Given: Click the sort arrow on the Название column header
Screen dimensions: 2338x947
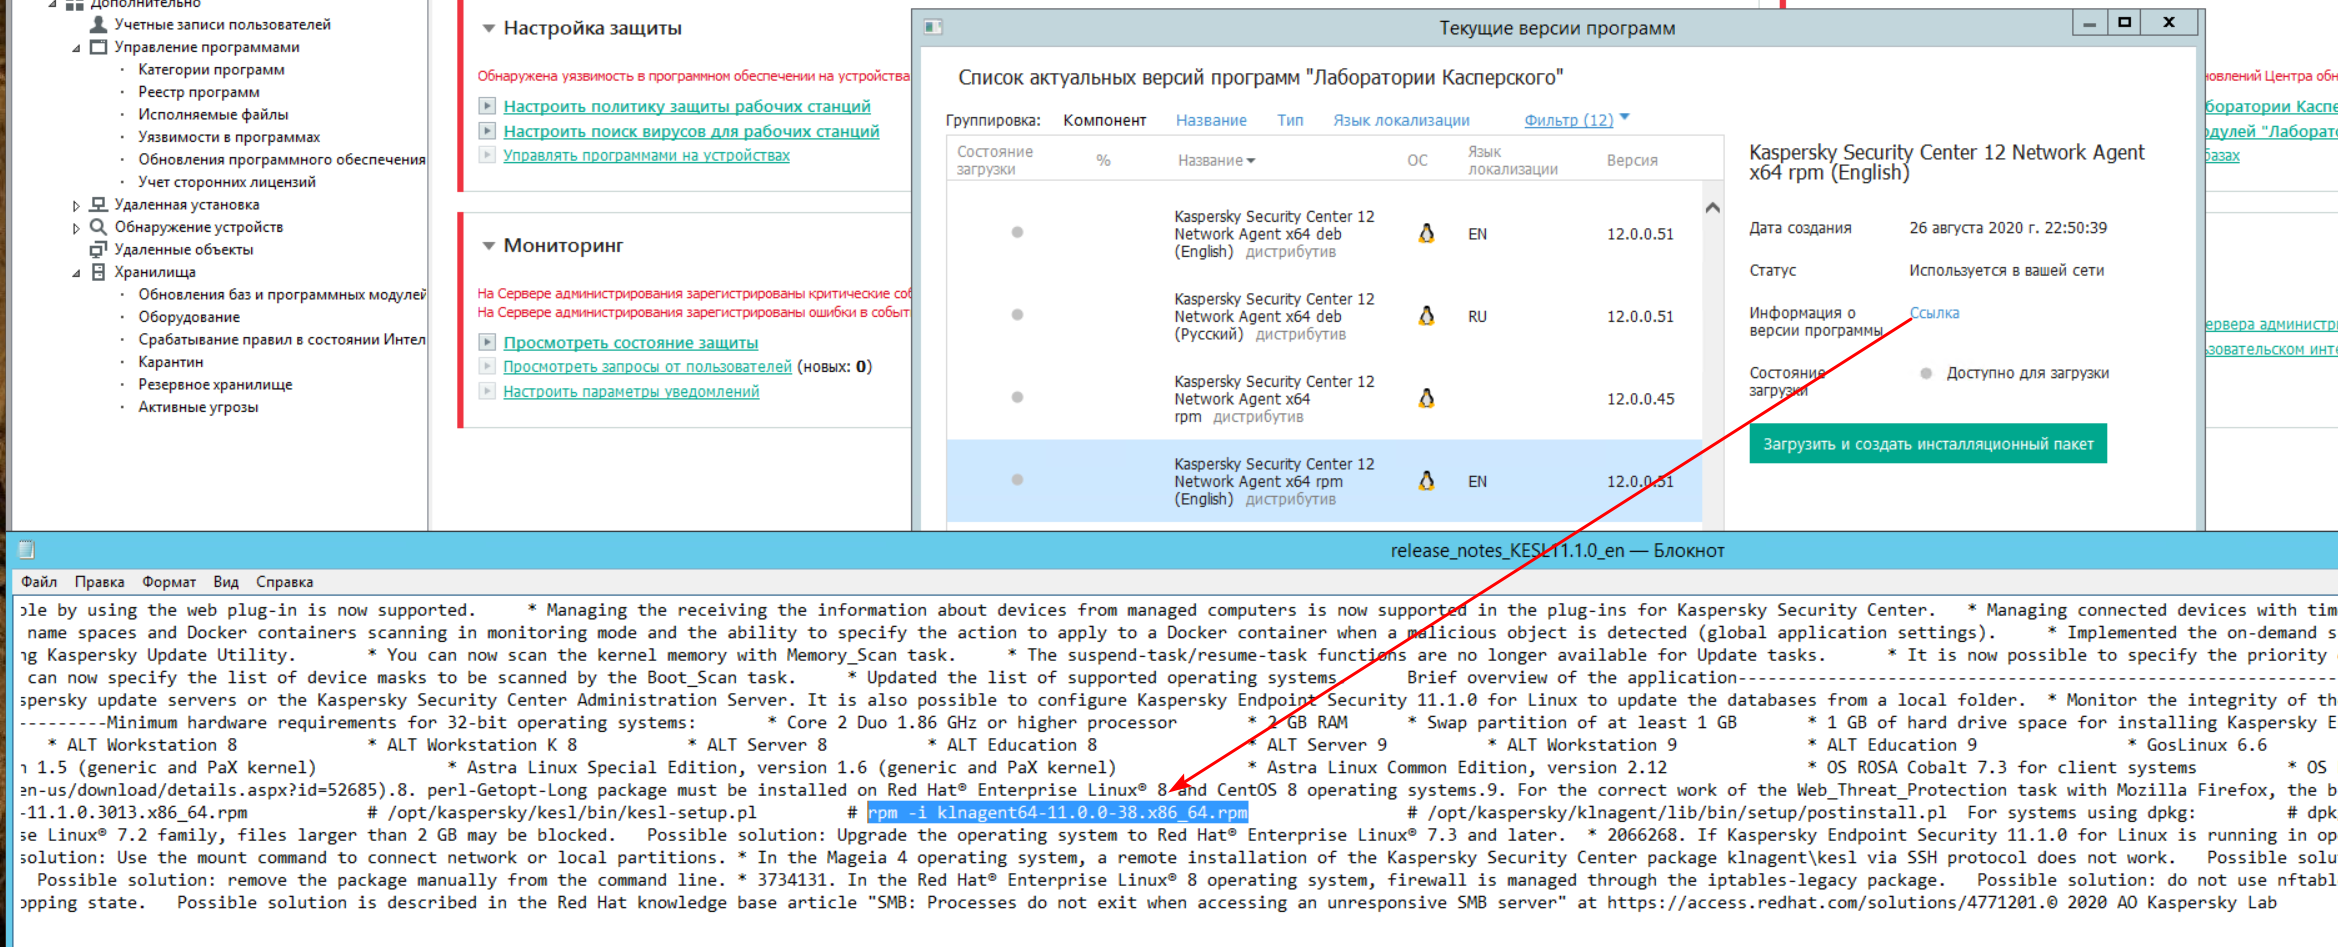Looking at the screenshot, I should point(1251,161).
